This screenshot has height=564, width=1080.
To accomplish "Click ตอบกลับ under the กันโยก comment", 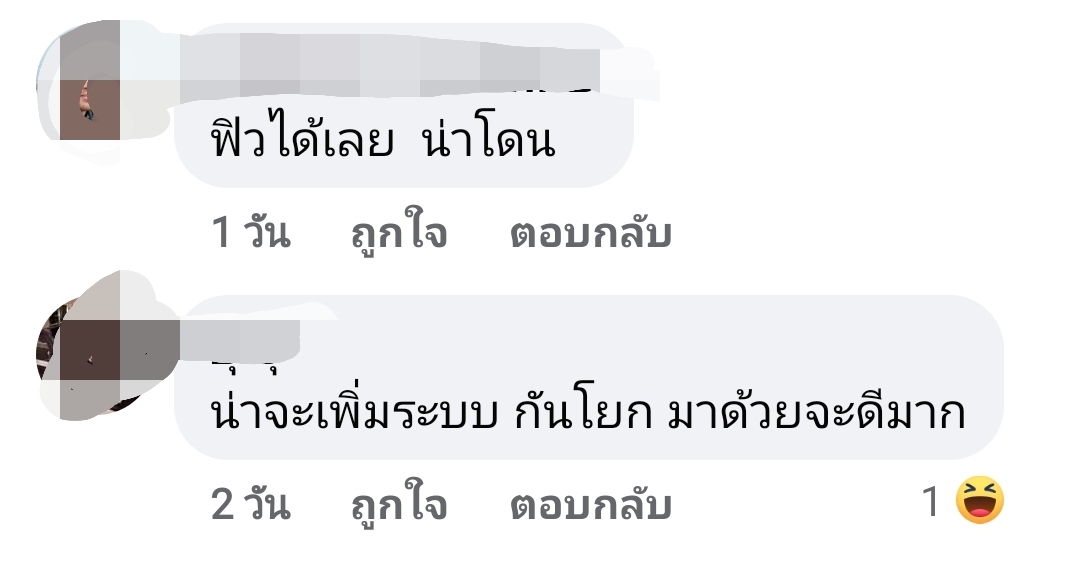I will (590, 504).
